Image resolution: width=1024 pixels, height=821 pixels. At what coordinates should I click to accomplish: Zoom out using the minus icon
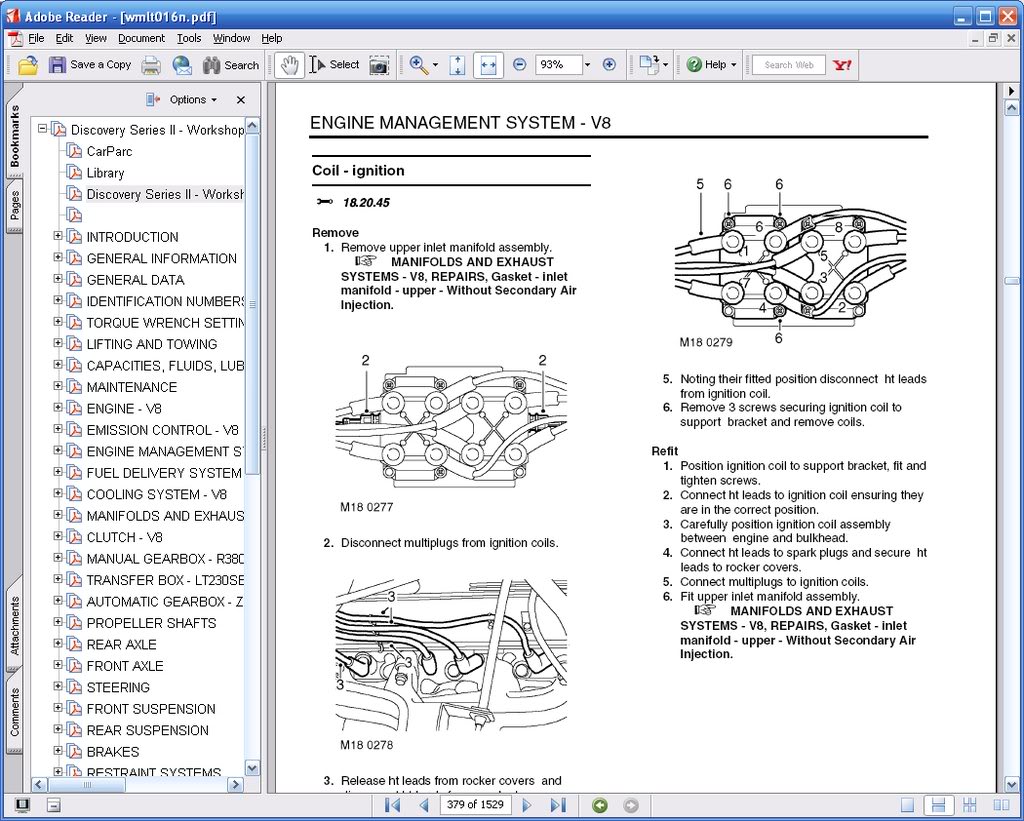(x=519, y=64)
